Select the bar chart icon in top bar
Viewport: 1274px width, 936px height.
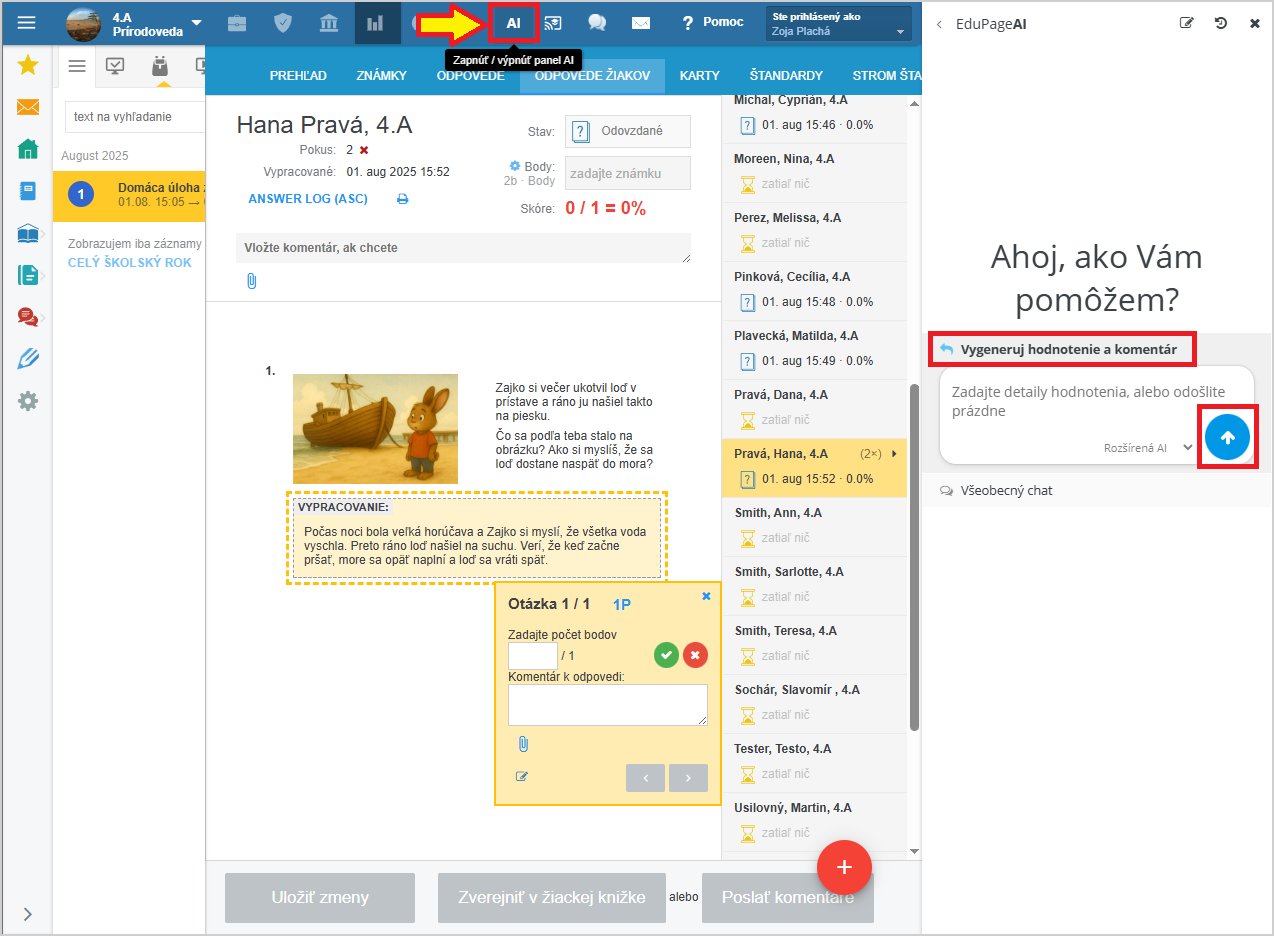point(377,23)
